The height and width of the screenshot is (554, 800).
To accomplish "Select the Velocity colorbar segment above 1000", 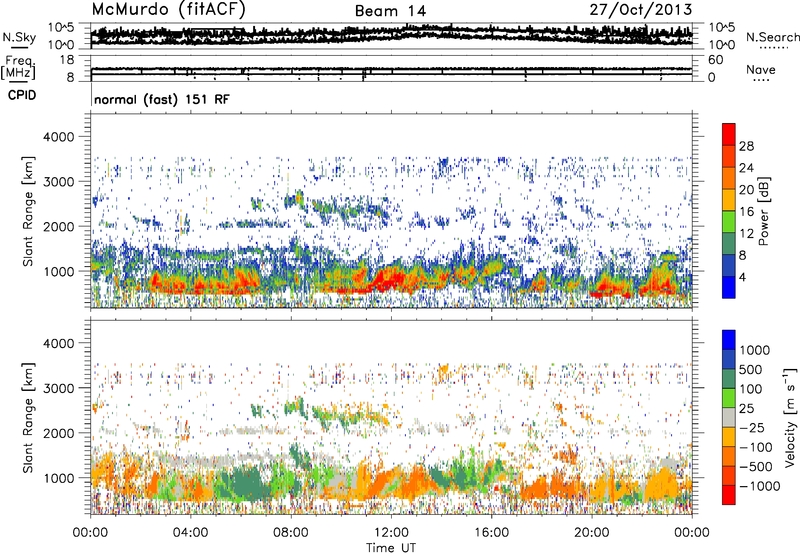I will coord(729,340).
